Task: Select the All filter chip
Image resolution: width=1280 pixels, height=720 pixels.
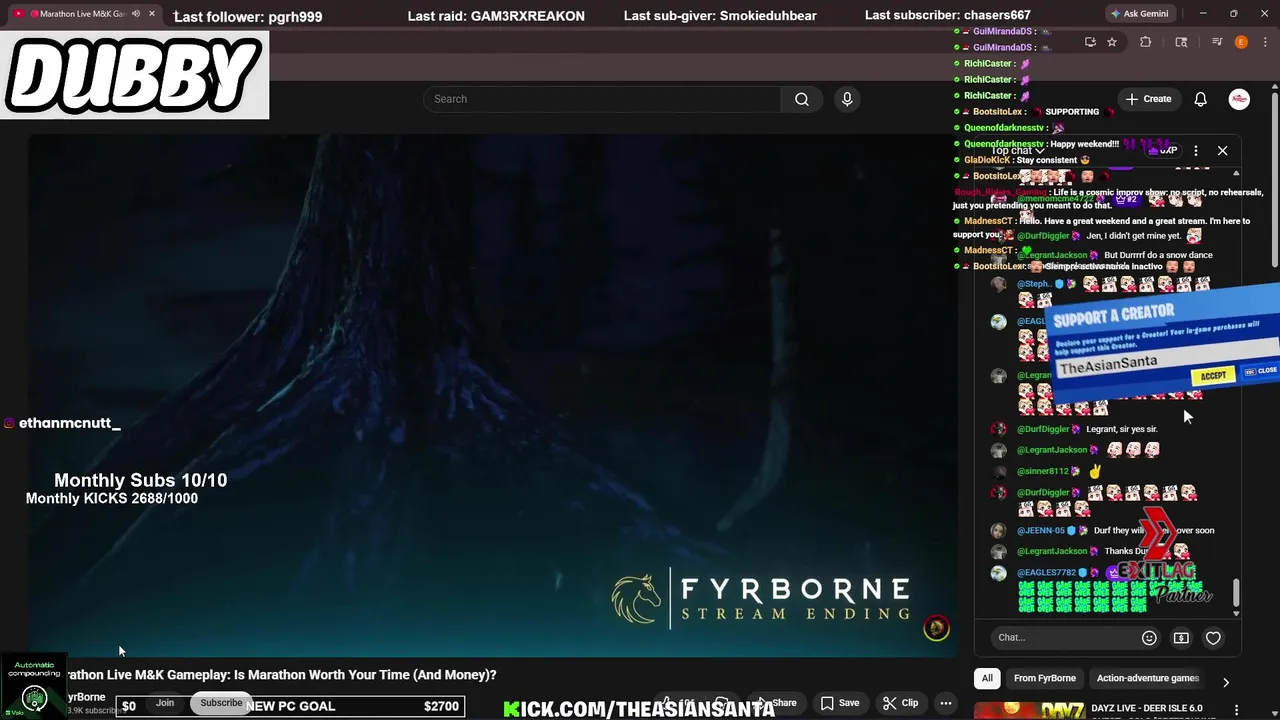Action: coord(987,678)
